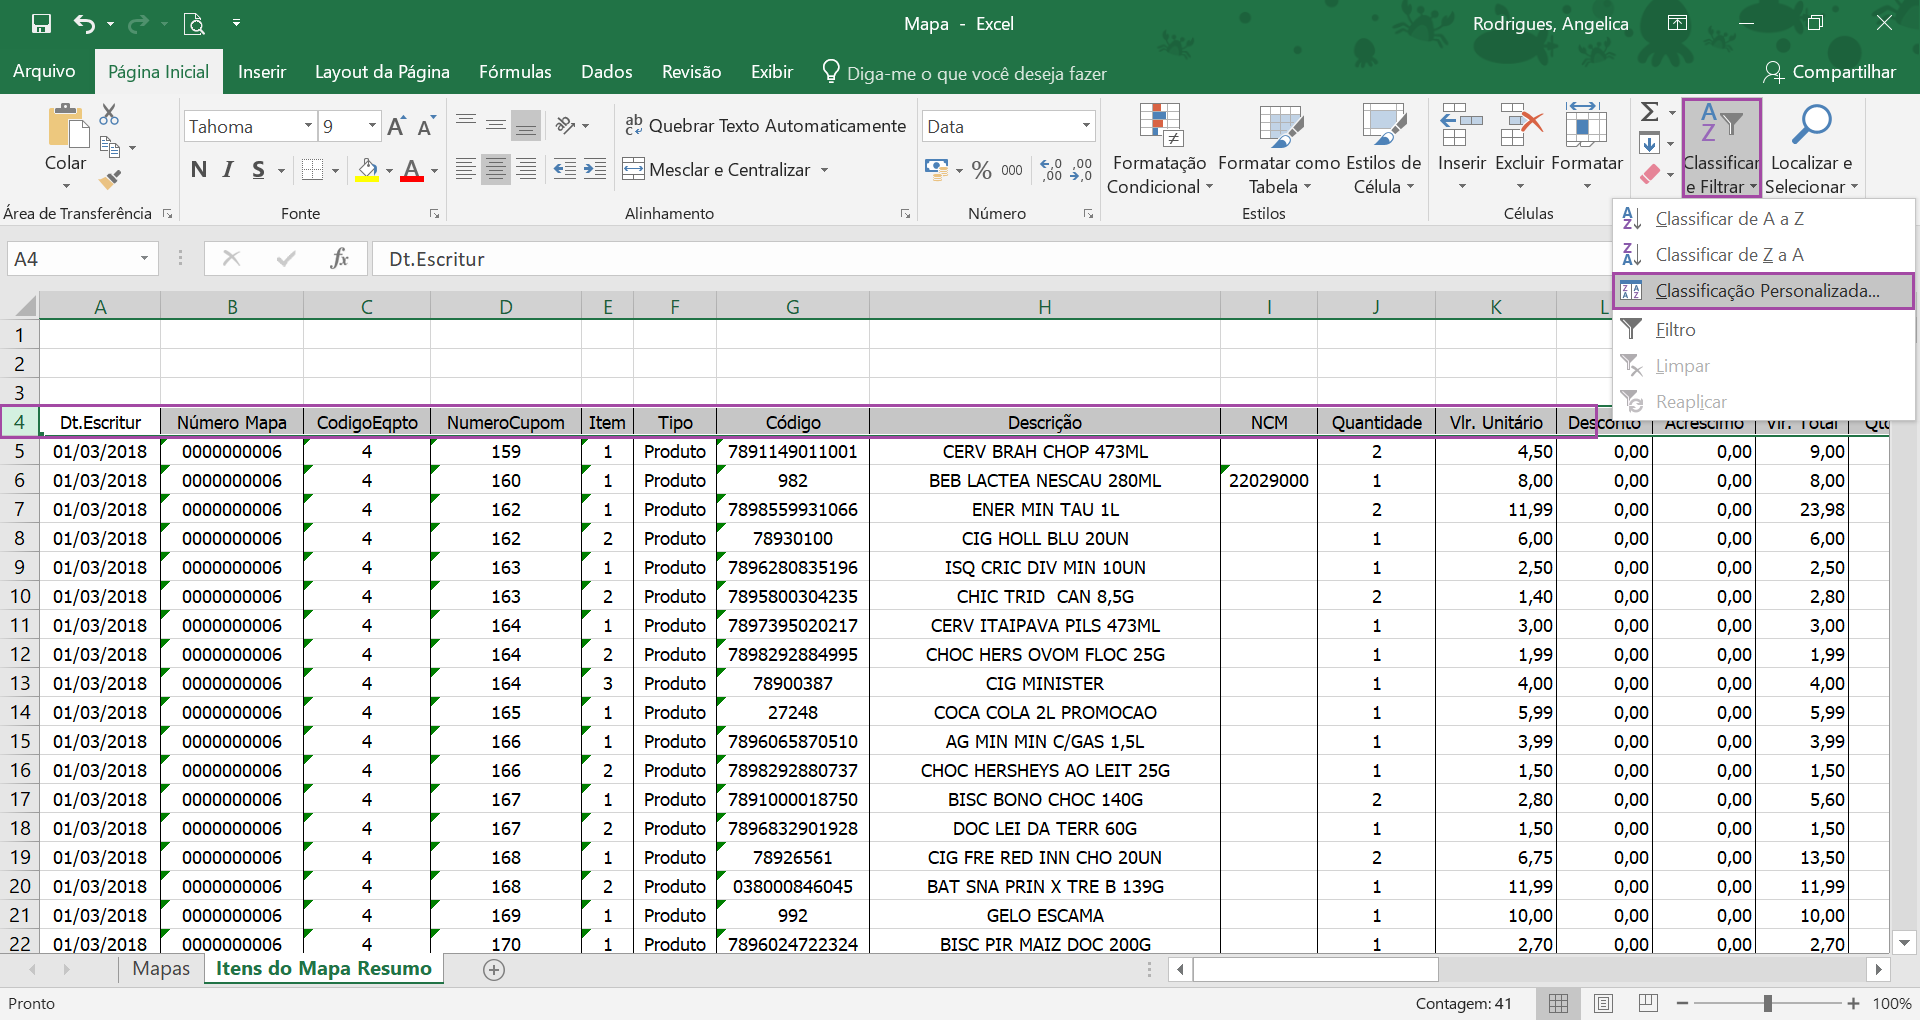Open Conditional Formatting (Formatação Condicional)

pyautogui.click(x=1160, y=149)
